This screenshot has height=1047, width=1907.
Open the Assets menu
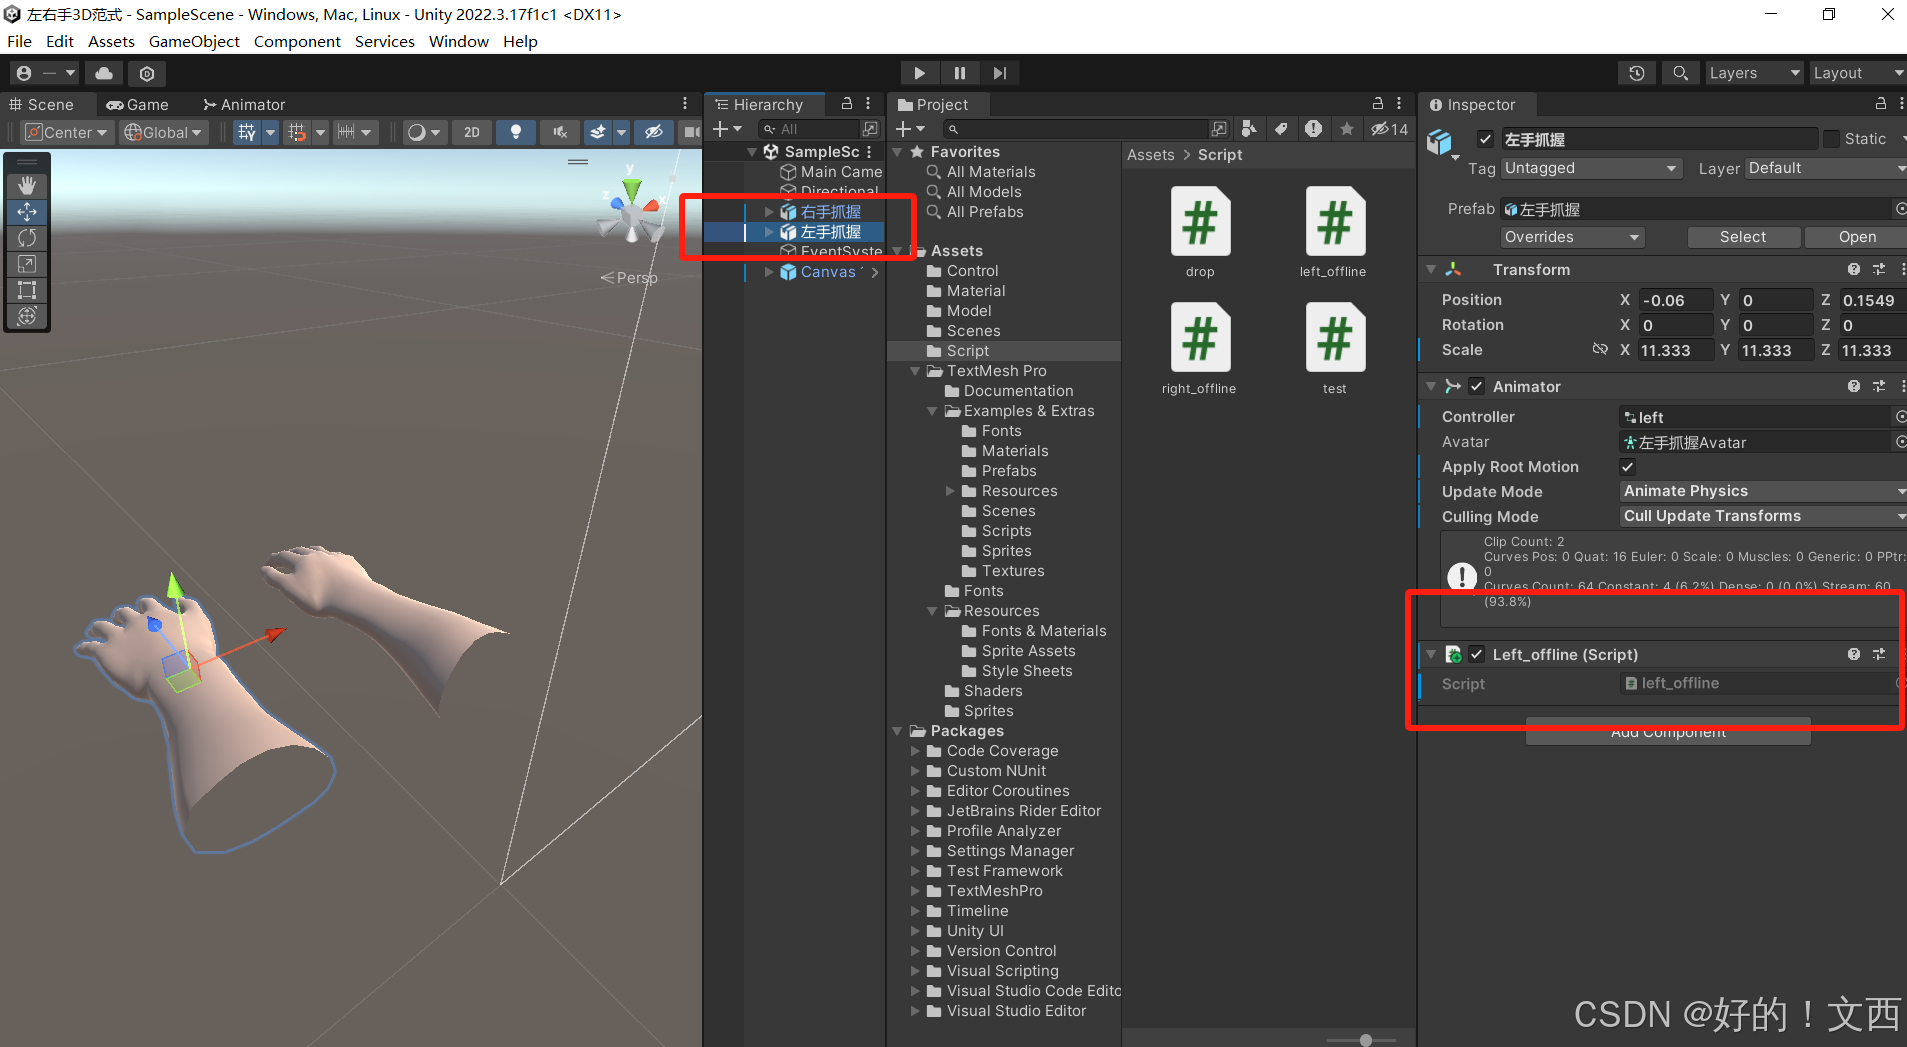pyautogui.click(x=111, y=41)
